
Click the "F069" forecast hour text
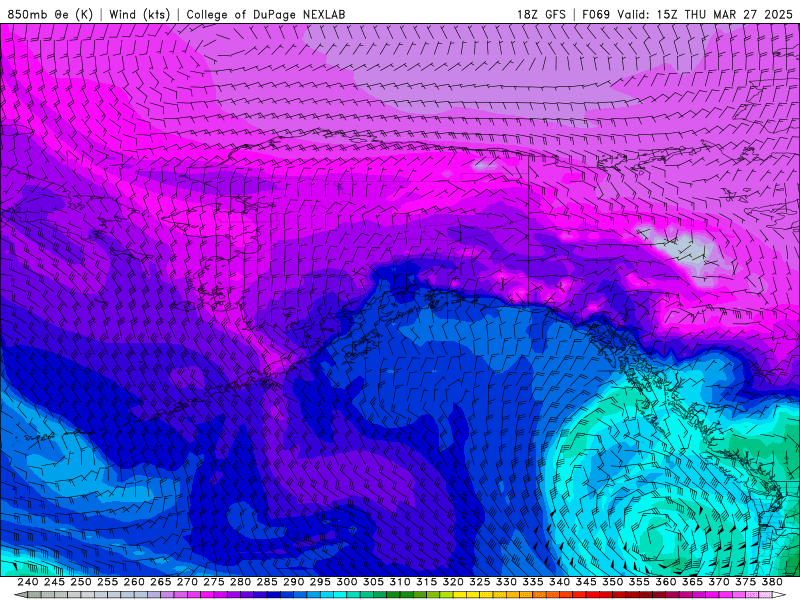point(596,15)
